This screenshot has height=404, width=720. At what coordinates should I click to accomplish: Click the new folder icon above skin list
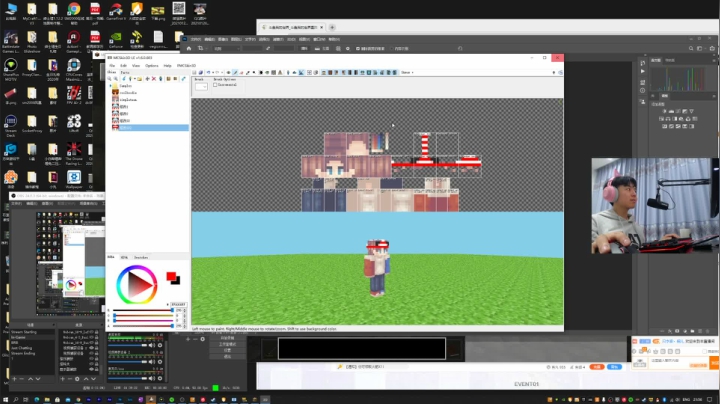tap(140, 79)
